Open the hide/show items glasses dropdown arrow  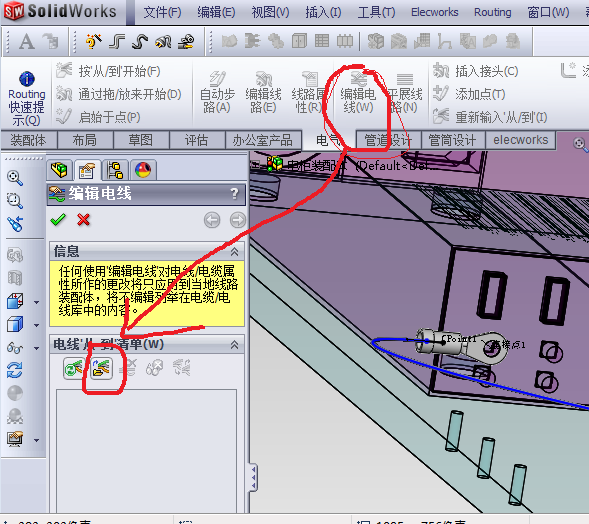[36, 348]
